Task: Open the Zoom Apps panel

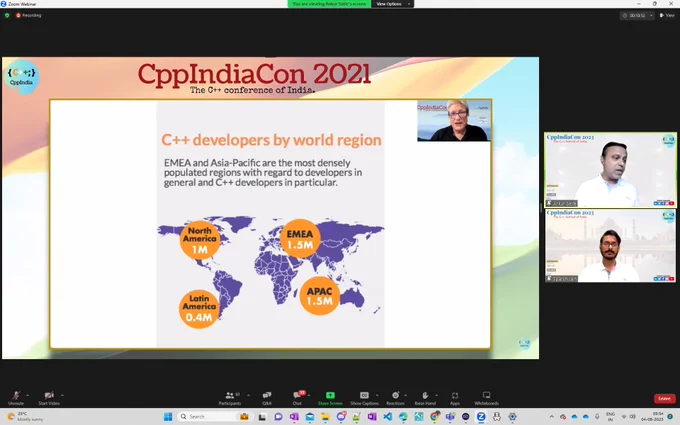Action: click(x=454, y=397)
